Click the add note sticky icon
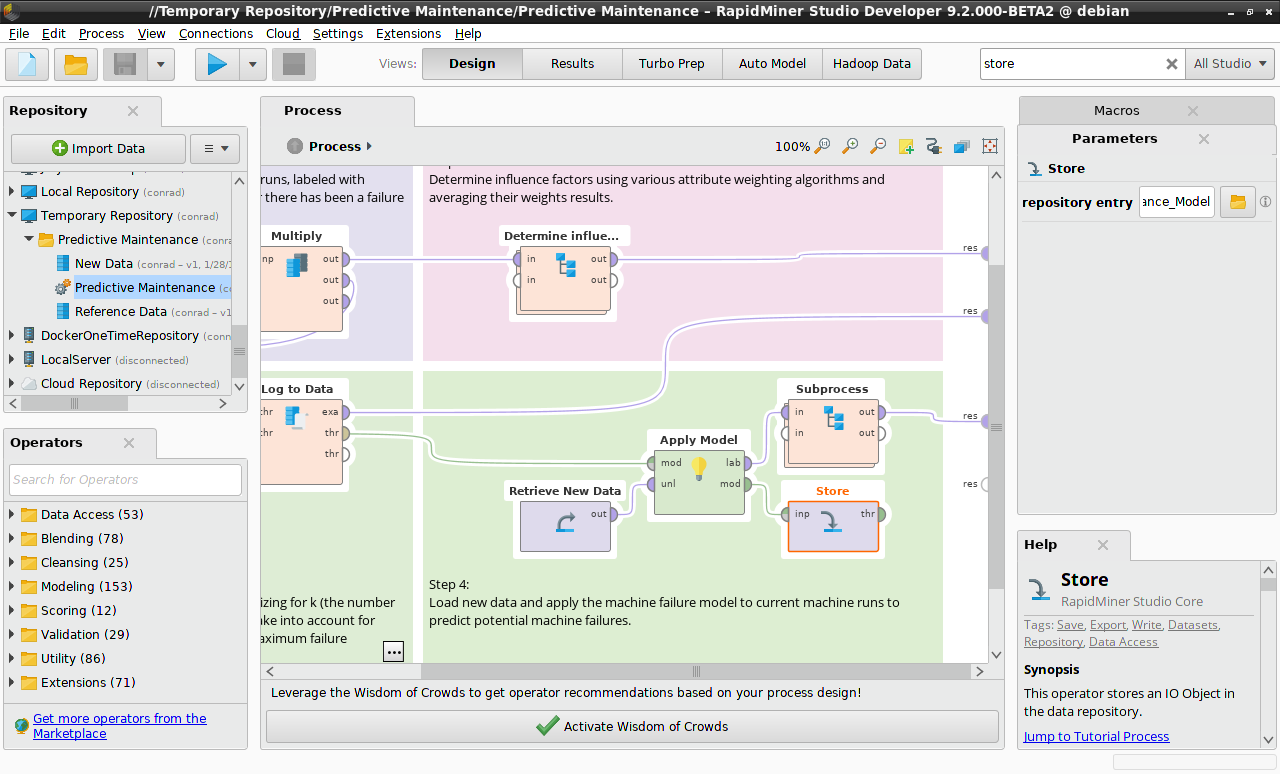 pos(906,147)
